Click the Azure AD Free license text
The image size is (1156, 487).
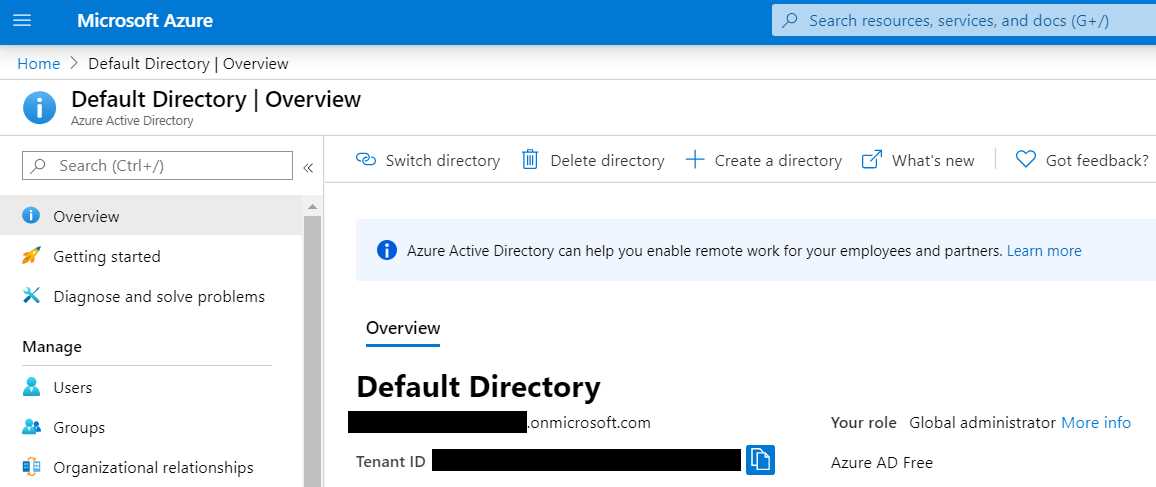point(882,463)
